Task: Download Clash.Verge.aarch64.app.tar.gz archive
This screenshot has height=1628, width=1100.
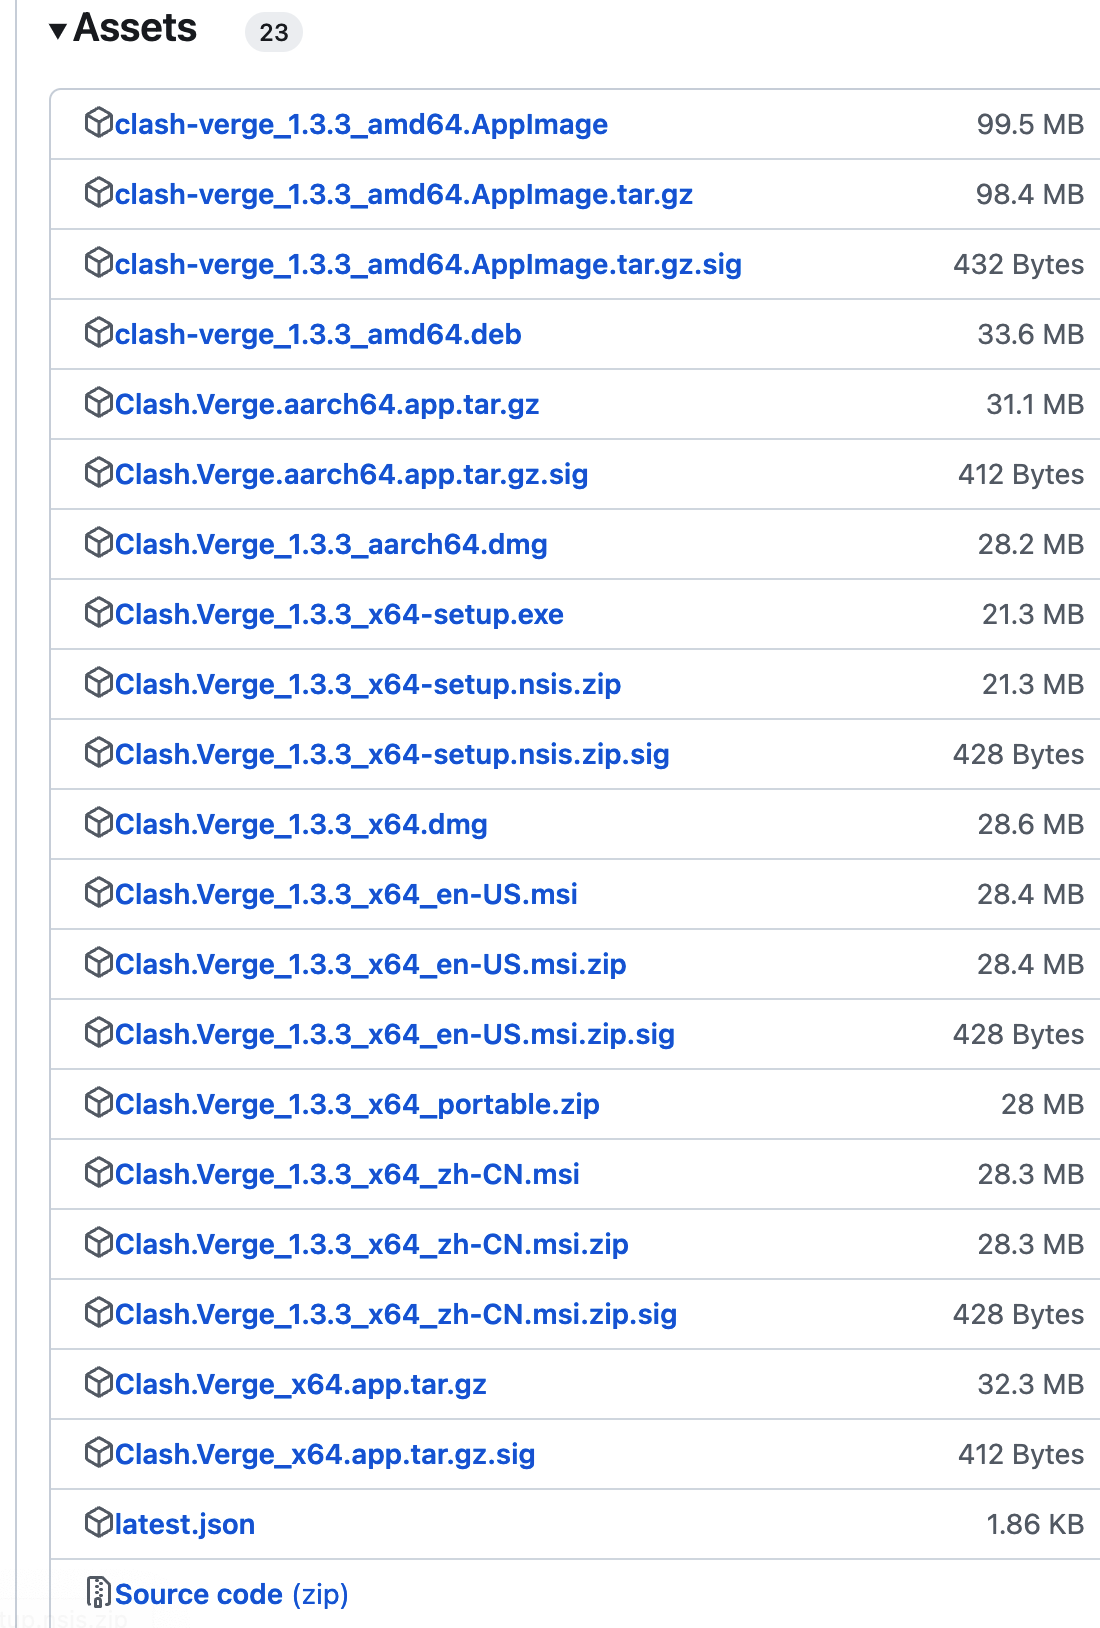Action: (x=327, y=404)
